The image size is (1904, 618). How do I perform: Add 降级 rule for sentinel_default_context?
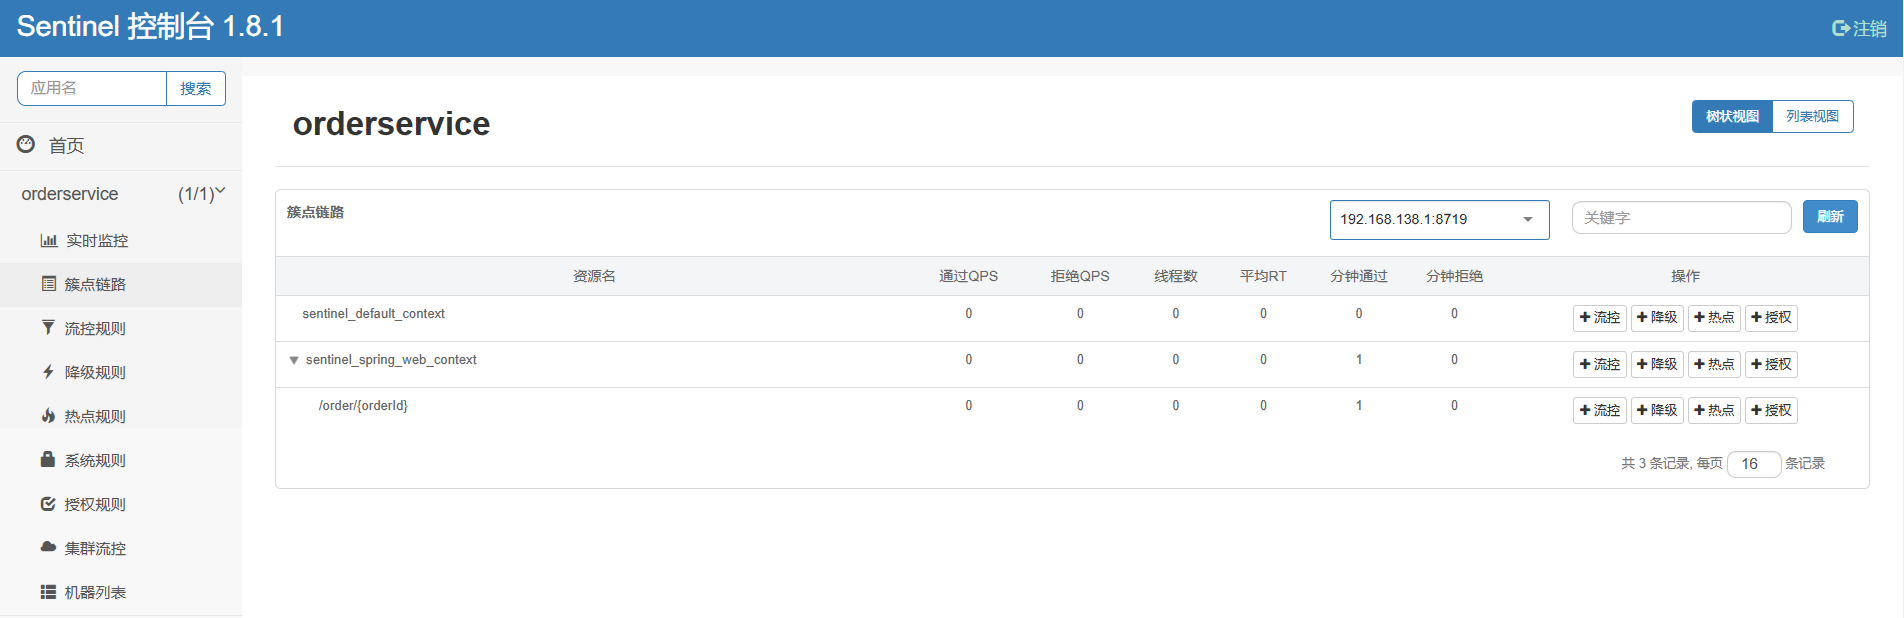tap(1657, 318)
